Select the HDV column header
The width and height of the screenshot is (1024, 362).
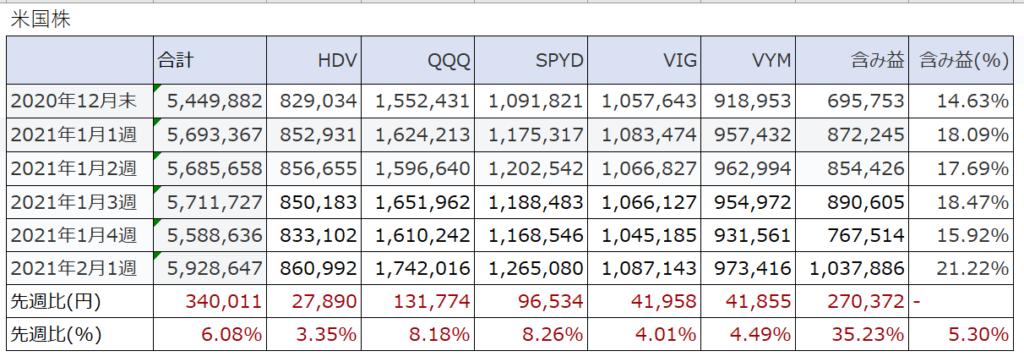tap(314, 61)
